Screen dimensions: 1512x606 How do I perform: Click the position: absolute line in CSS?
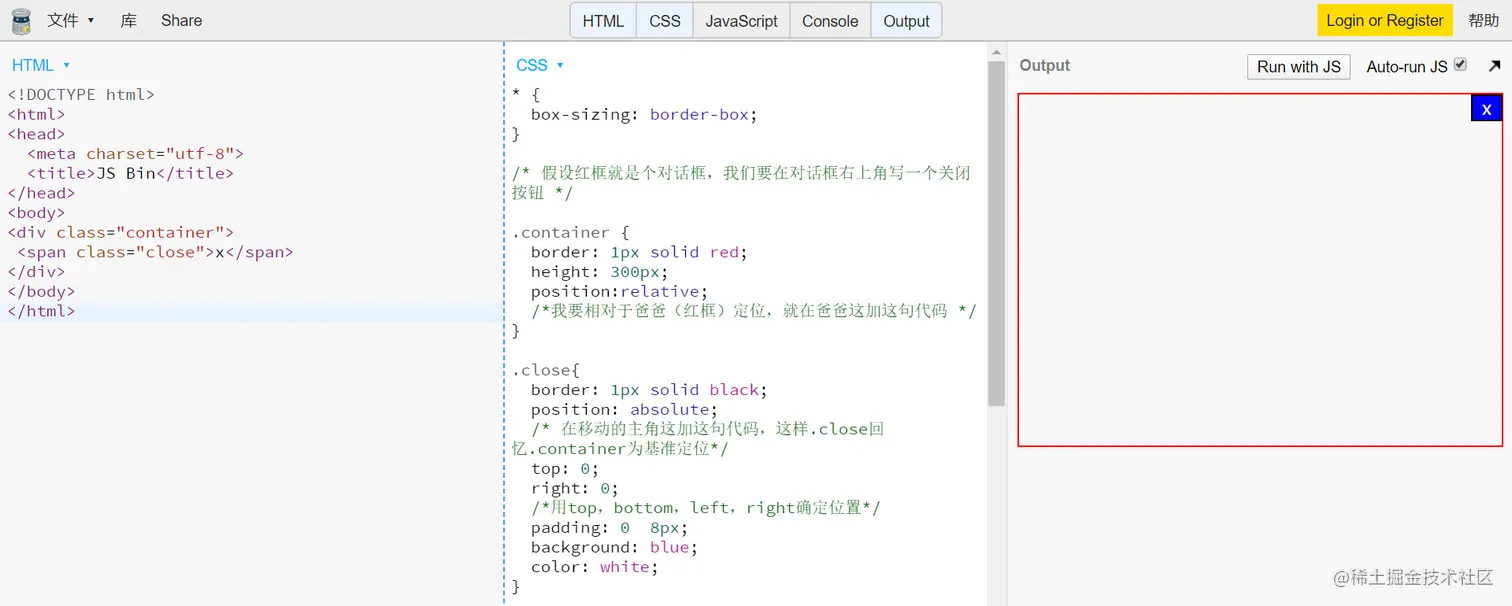point(624,409)
